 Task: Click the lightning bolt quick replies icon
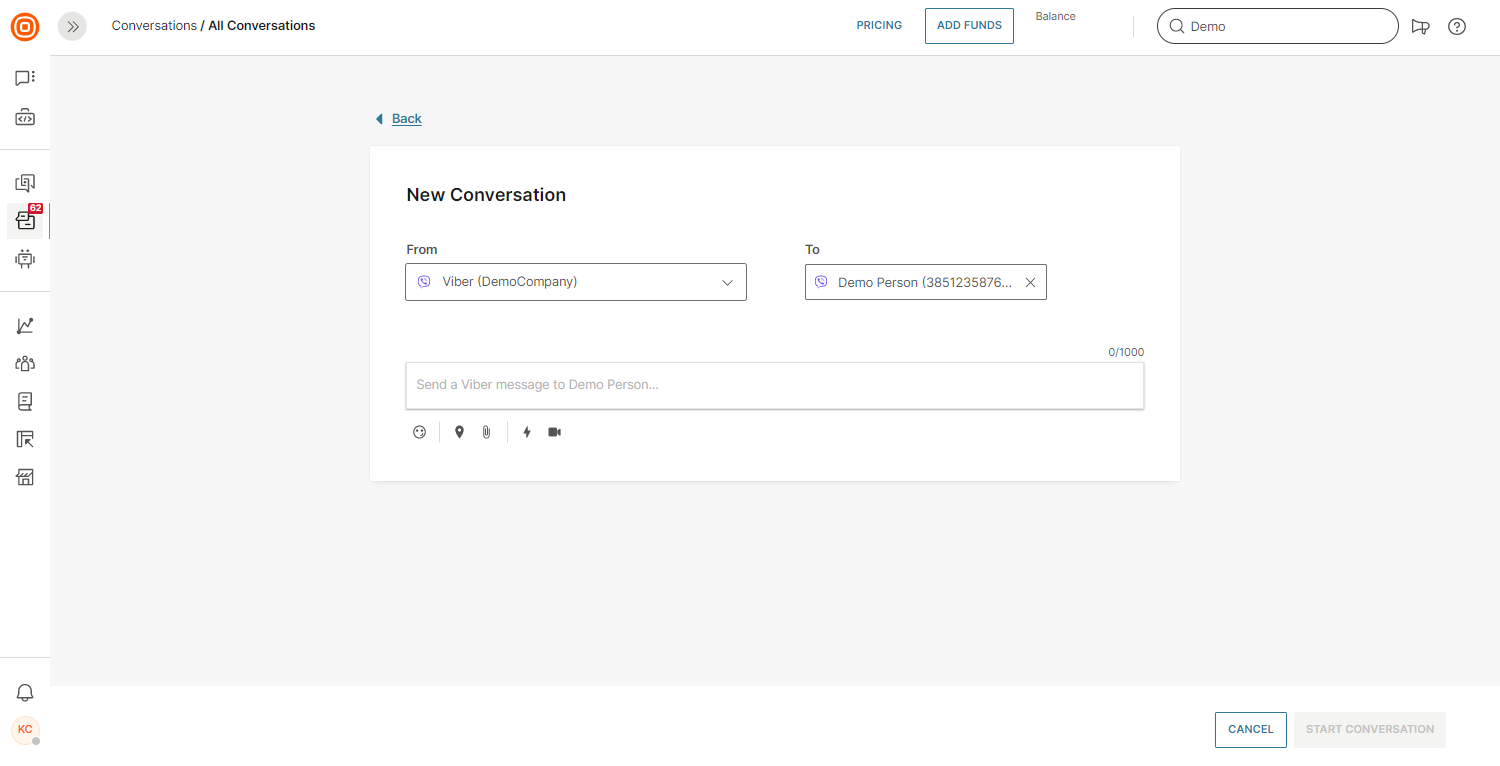click(x=527, y=432)
